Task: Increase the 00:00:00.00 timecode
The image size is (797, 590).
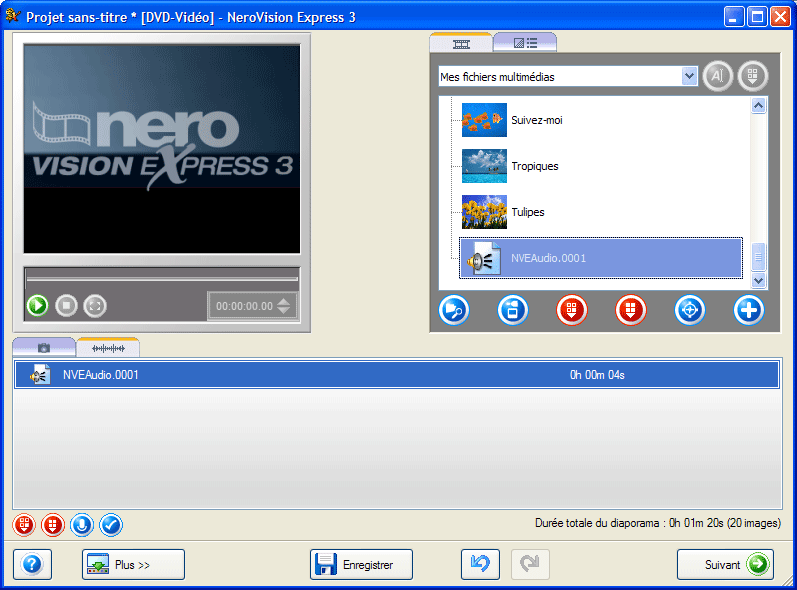Action: point(284,301)
